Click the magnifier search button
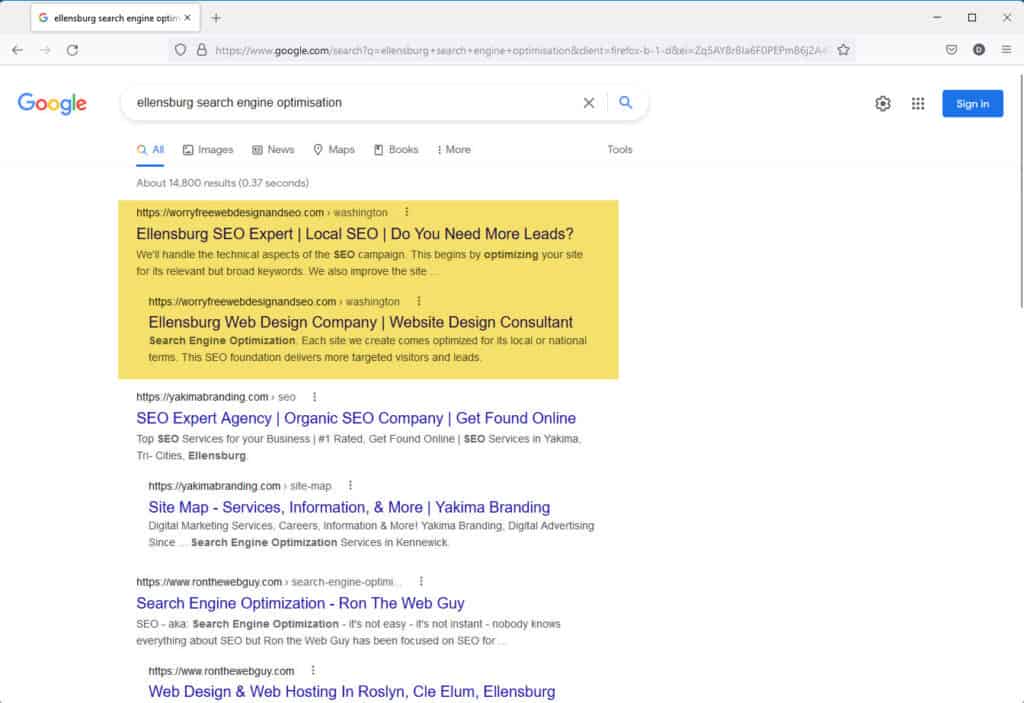The height and width of the screenshot is (703, 1024). (626, 103)
